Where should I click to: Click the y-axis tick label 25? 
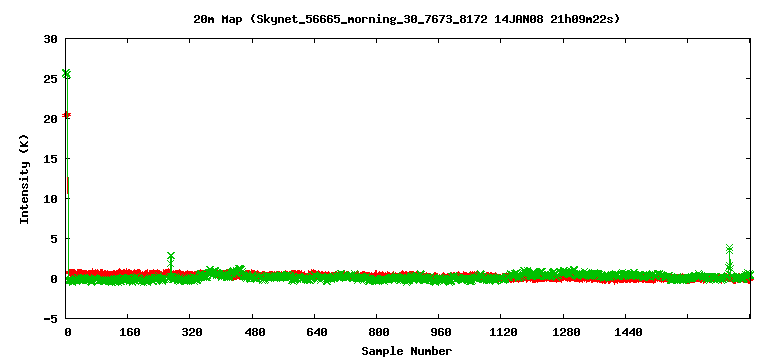pos(51,78)
